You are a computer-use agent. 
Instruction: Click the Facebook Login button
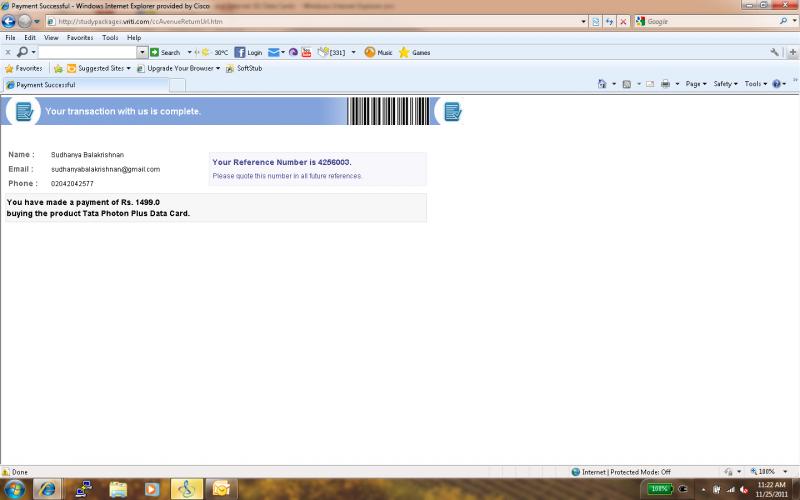point(248,52)
